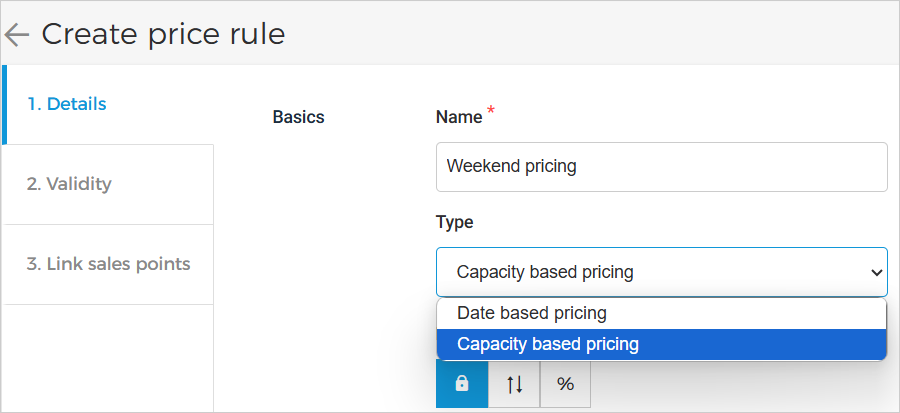Go to the 3. Link sales points step
The width and height of the screenshot is (900, 413).
[108, 264]
